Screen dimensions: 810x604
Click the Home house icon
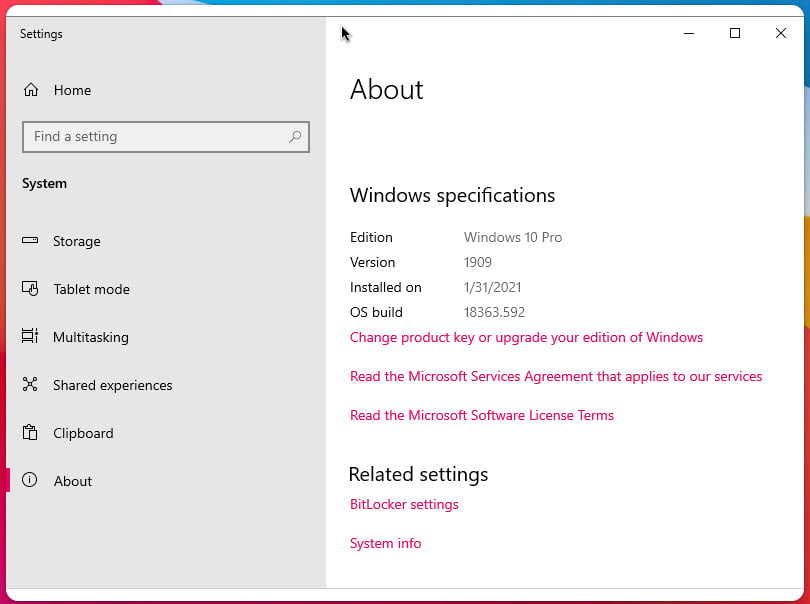tap(31, 90)
